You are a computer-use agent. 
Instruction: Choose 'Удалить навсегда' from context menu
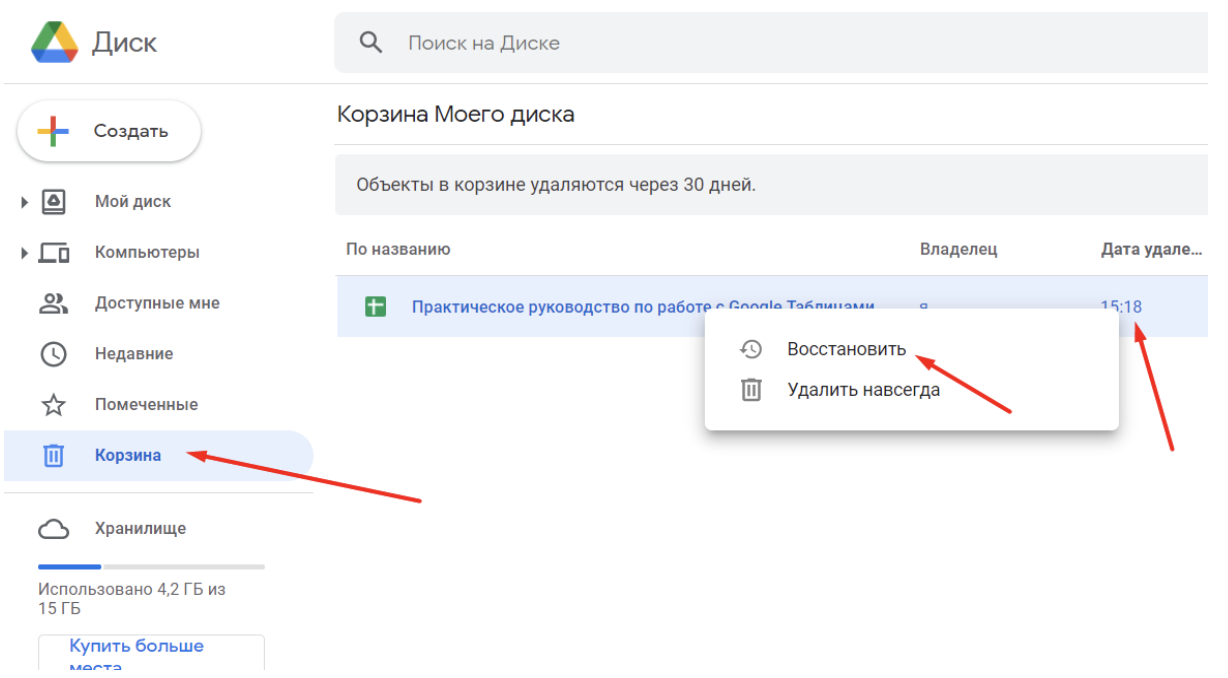click(864, 390)
